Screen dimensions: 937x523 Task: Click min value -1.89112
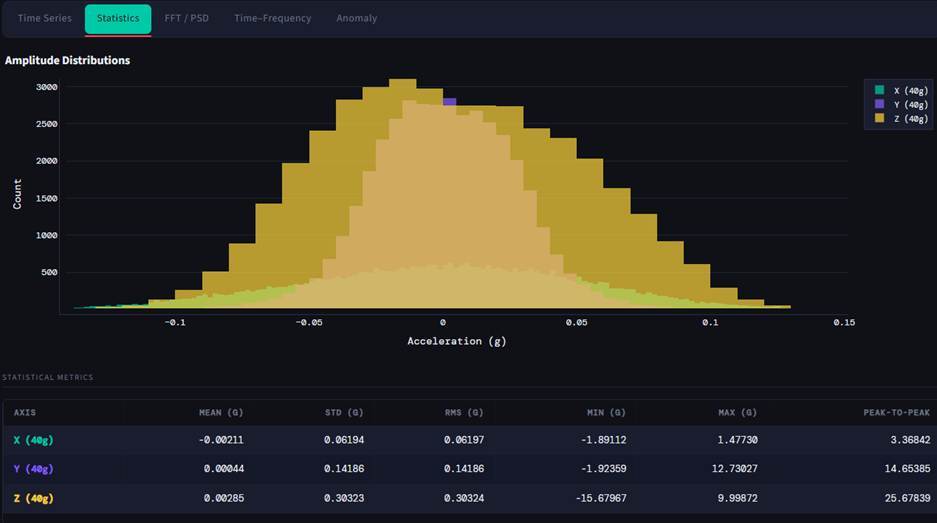604,440
